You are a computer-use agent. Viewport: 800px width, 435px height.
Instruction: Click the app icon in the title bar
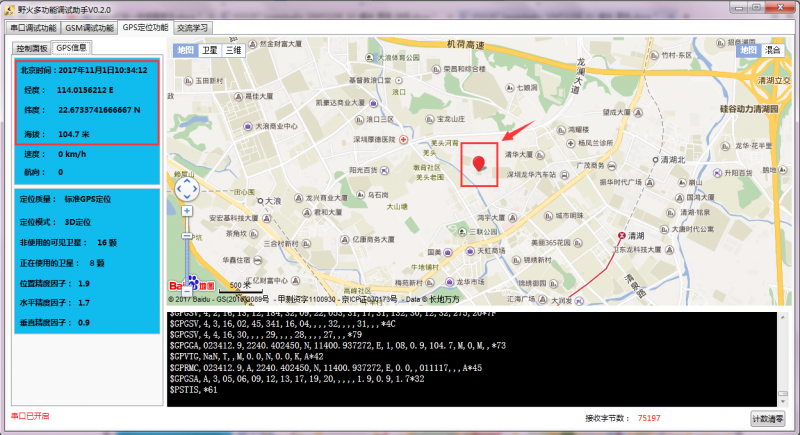pos(9,10)
